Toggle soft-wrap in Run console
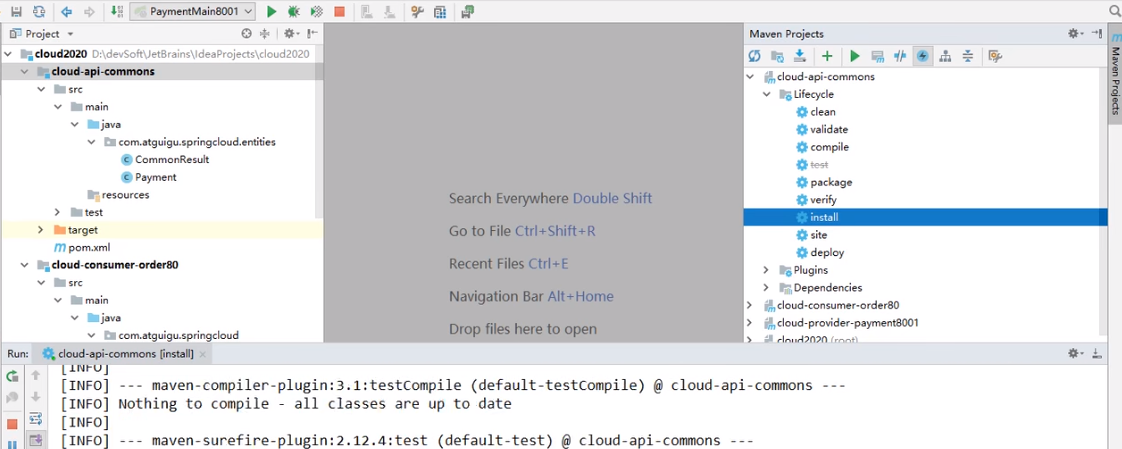Viewport: 1122px width, 449px height. [x=35, y=418]
